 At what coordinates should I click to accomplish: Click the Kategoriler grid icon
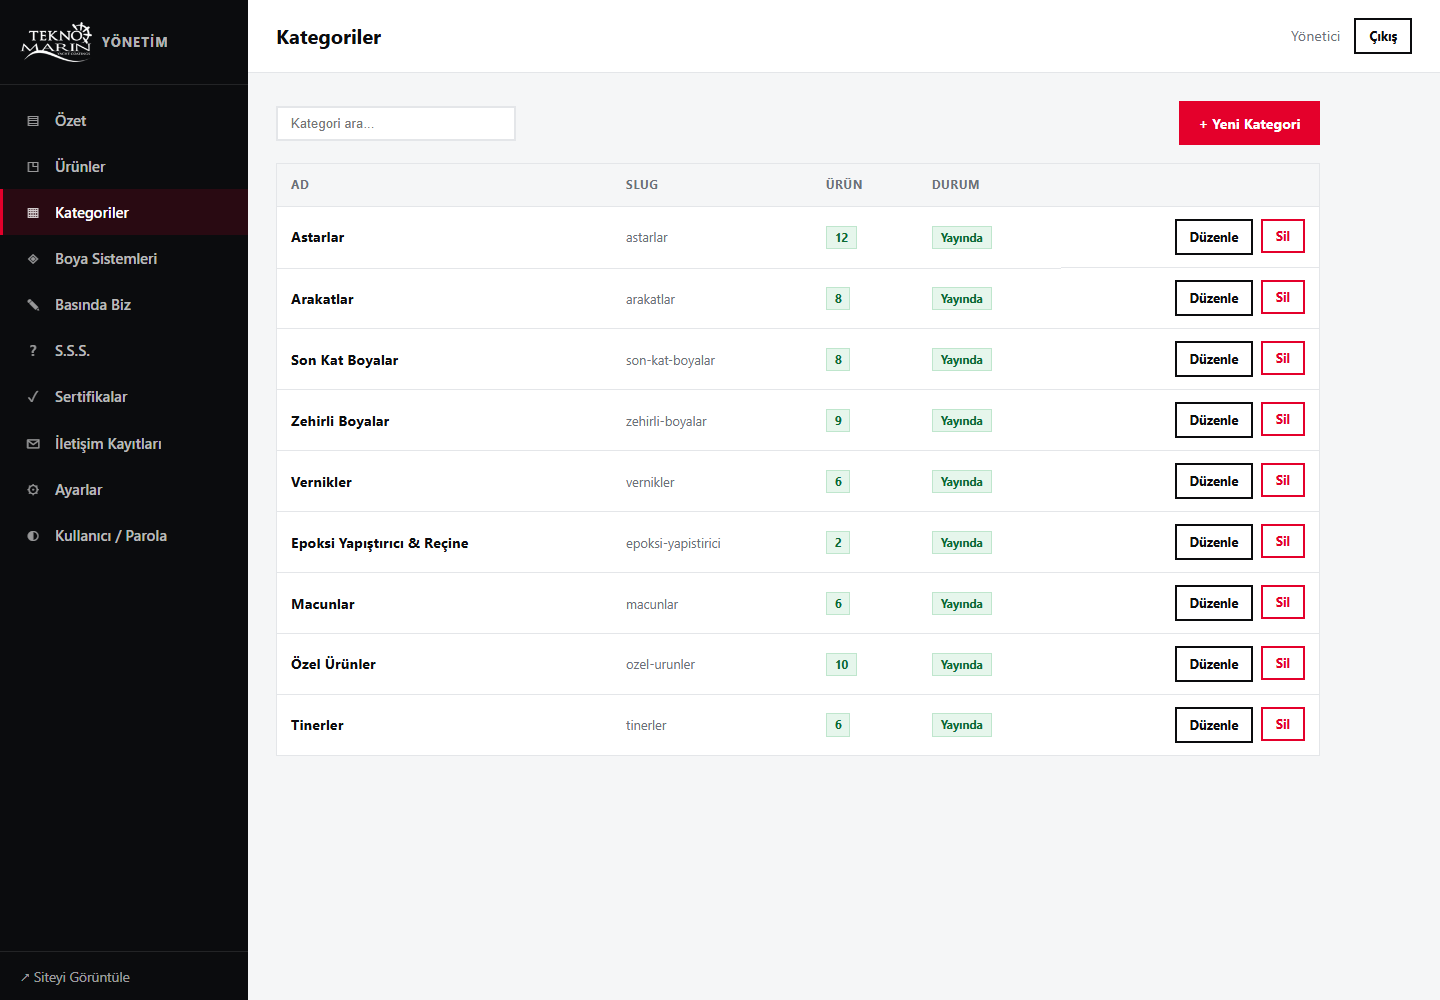pyautogui.click(x=33, y=213)
